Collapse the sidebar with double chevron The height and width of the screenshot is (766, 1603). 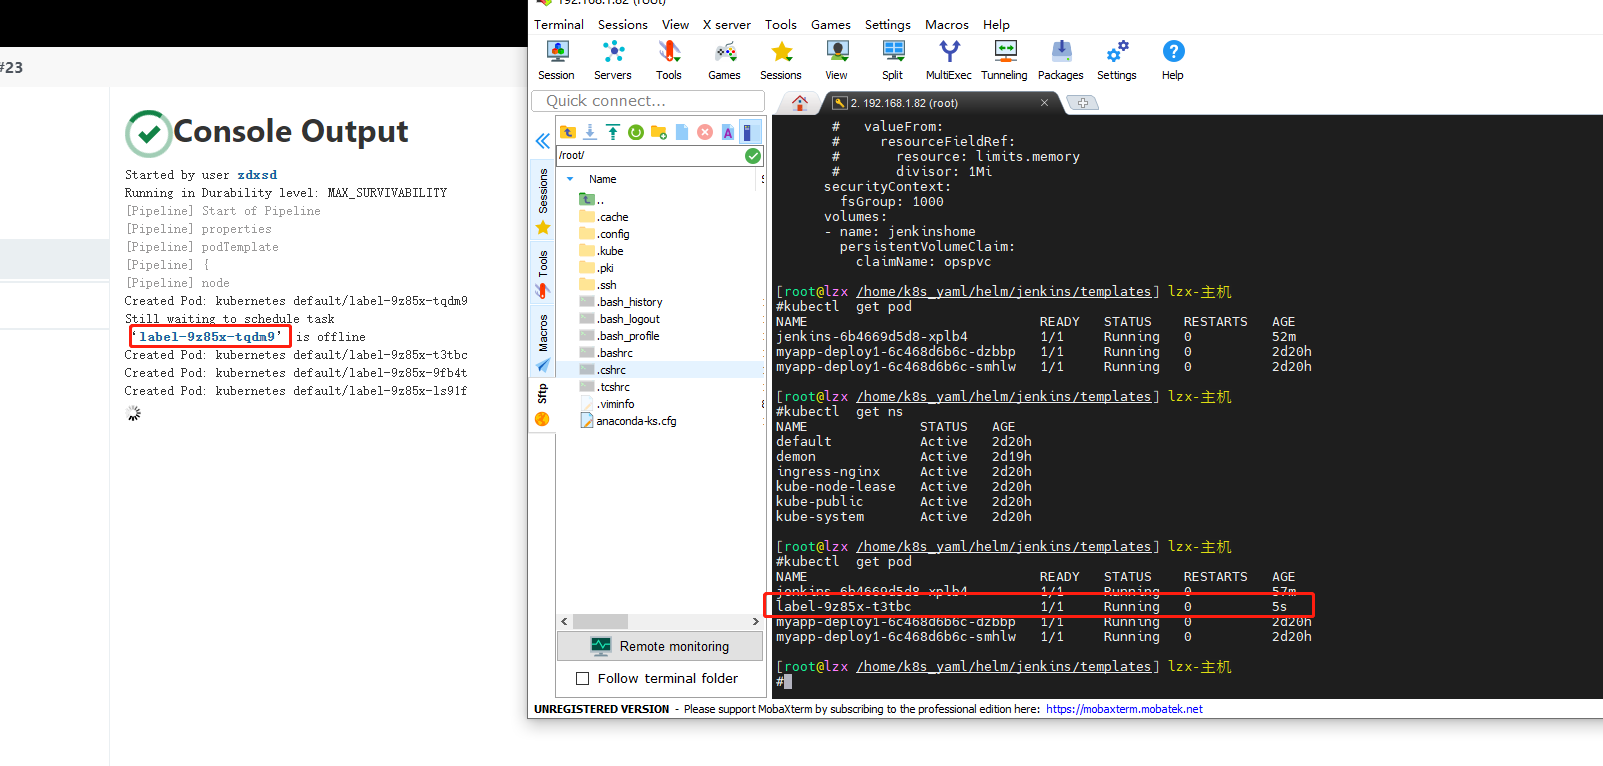click(x=542, y=141)
